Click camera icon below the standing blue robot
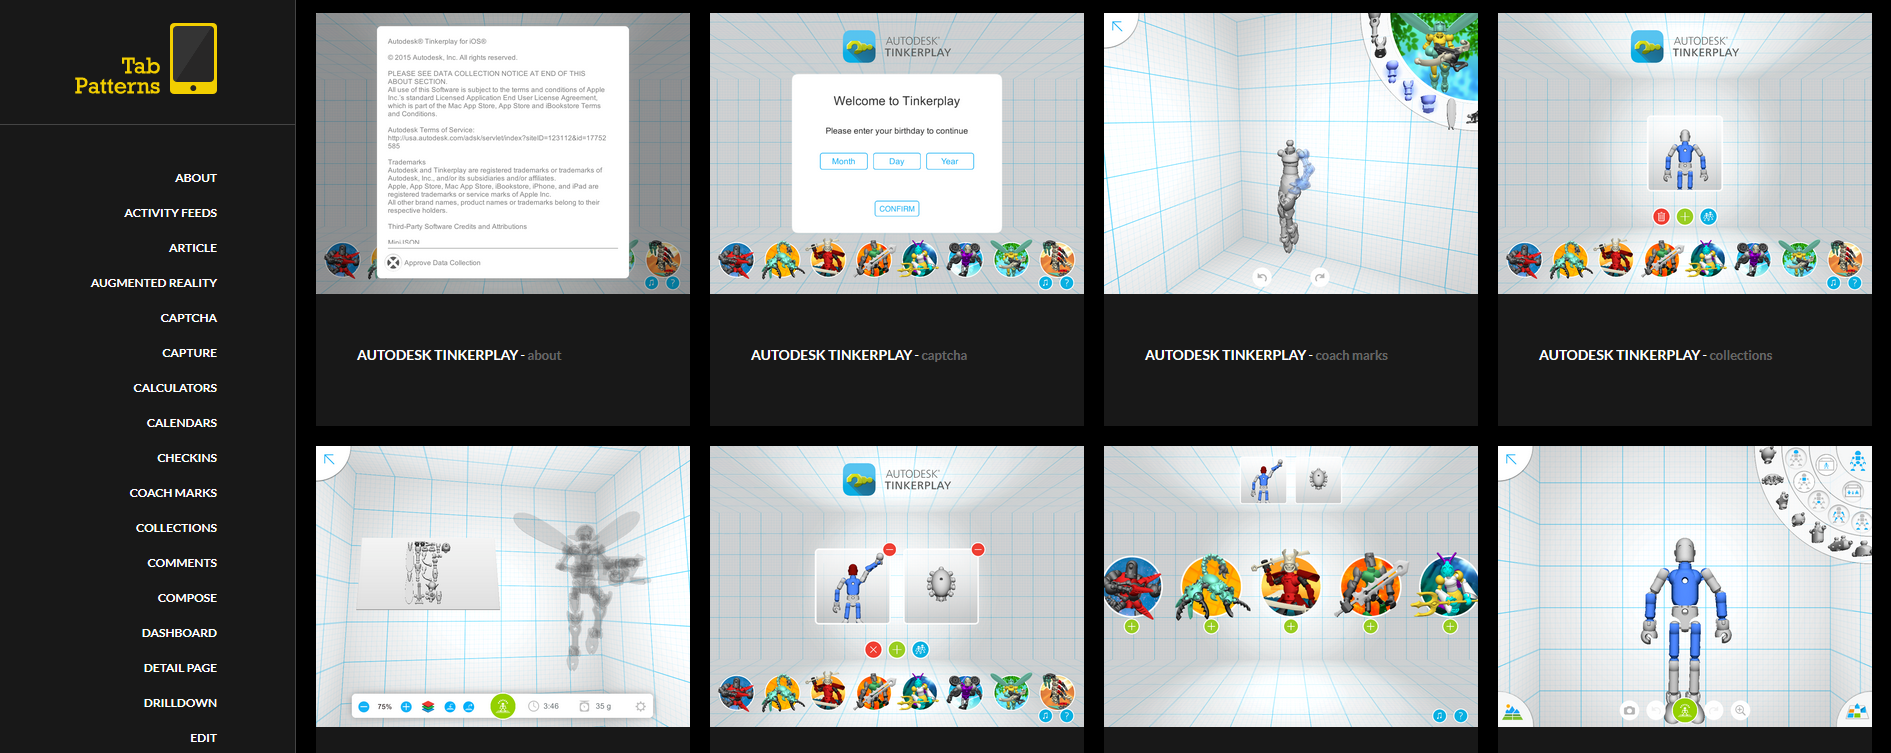The height and width of the screenshot is (753, 1891). point(1629,710)
